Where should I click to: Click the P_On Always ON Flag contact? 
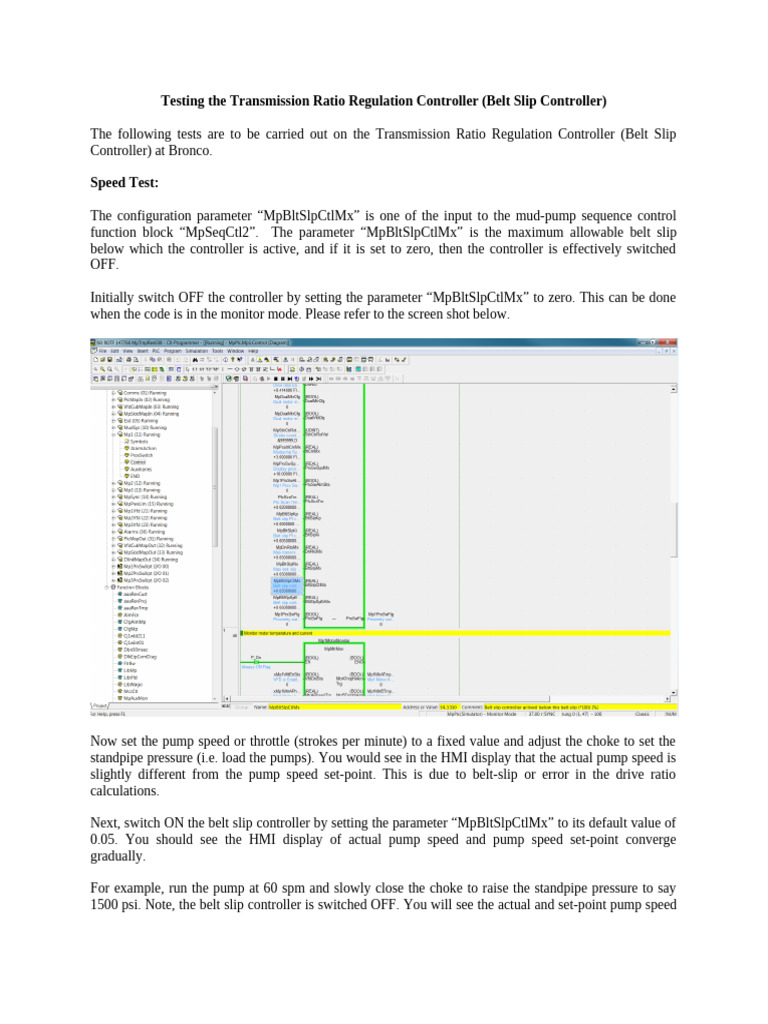point(255,660)
